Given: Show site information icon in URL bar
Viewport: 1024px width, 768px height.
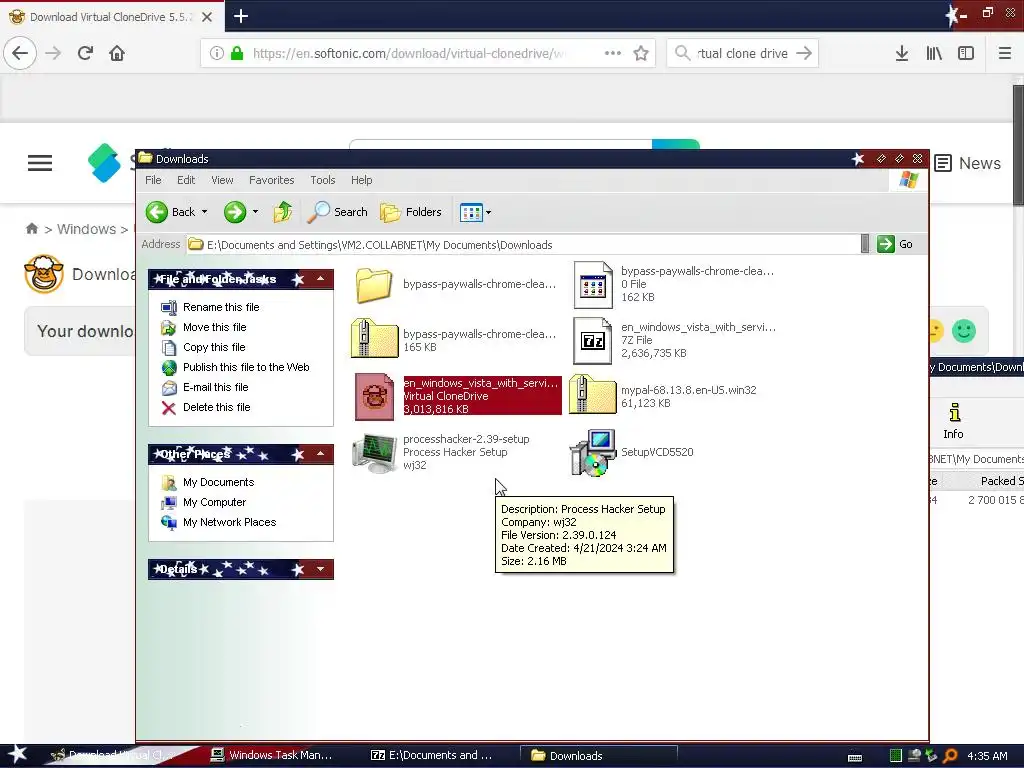Looking at the screenshot, I should point(217,54).
